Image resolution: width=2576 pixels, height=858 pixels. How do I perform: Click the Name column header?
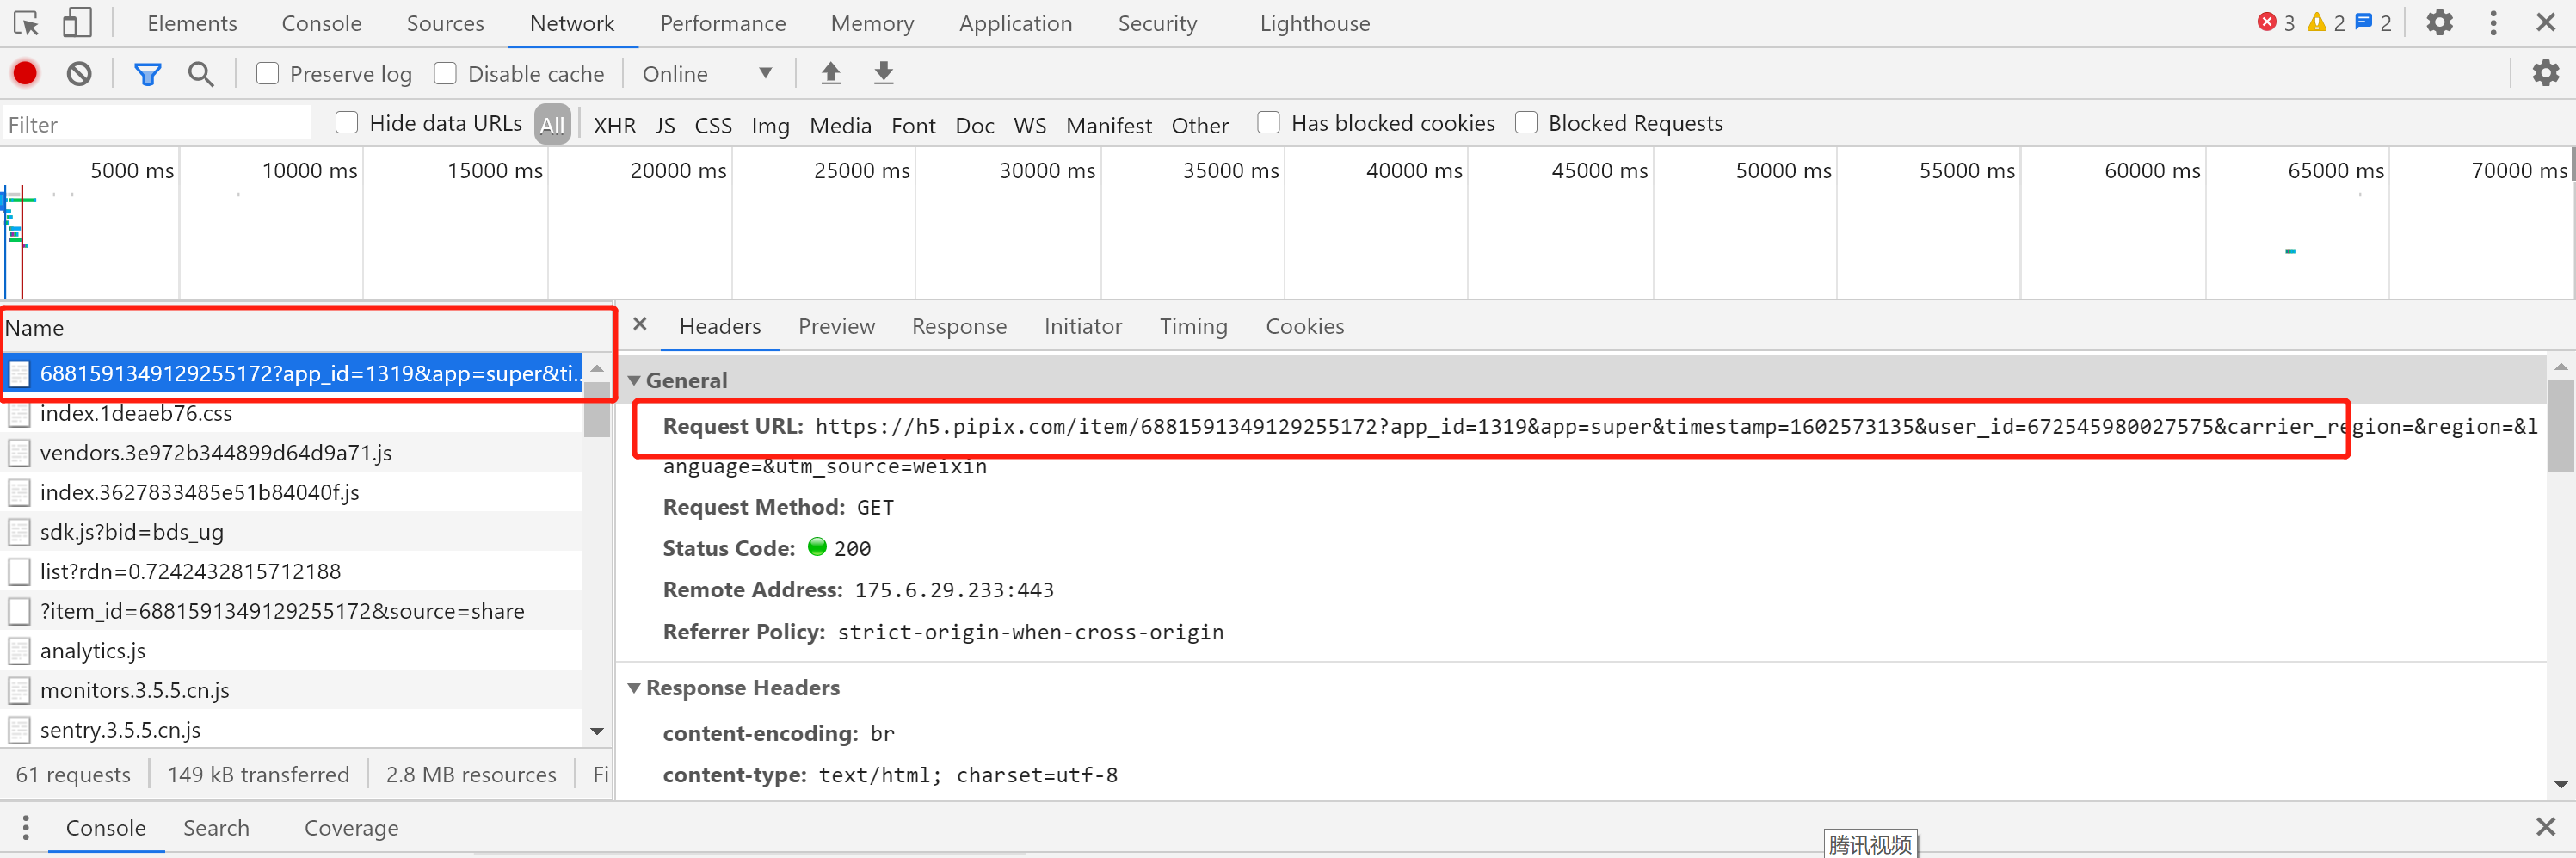[x=306, y=328]
